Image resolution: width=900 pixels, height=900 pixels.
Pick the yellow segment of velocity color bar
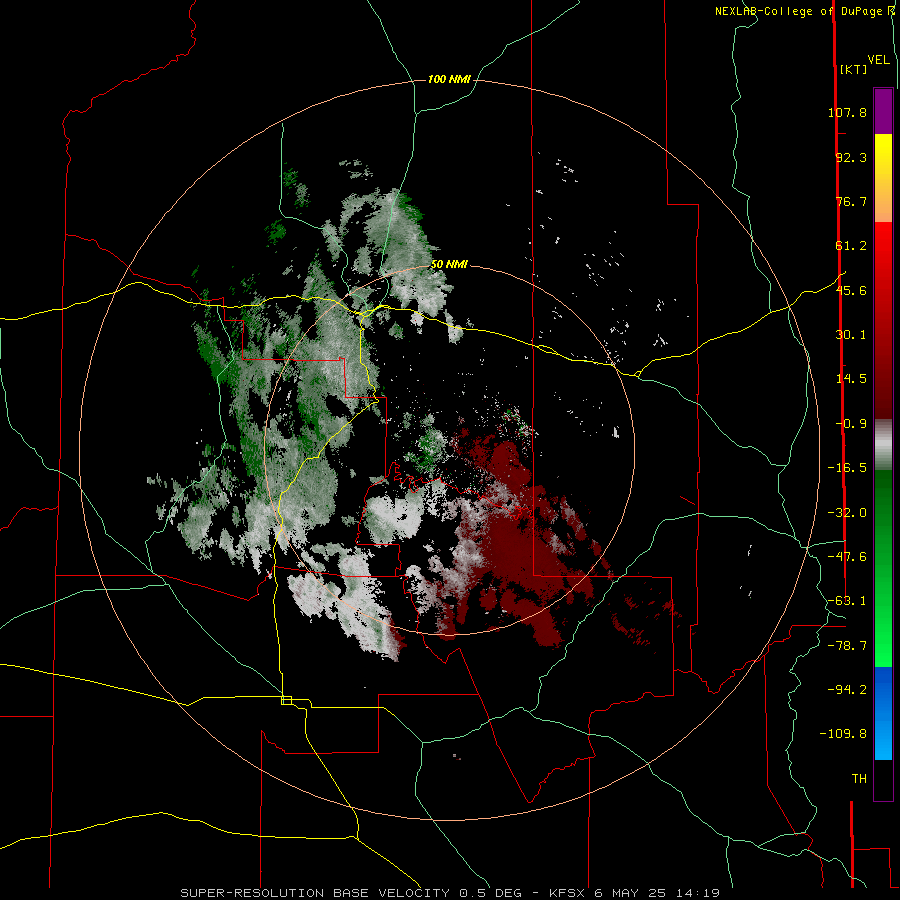tap(883, 177)
